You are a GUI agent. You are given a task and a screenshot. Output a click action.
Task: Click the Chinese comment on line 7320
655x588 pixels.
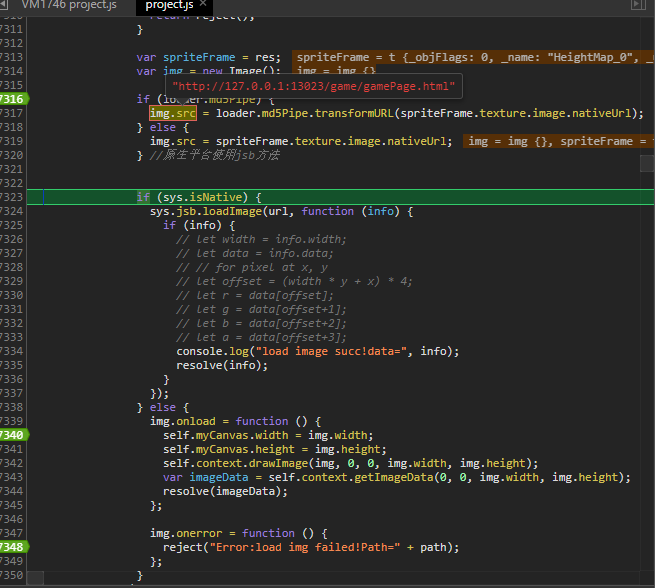tap(215, 155)
